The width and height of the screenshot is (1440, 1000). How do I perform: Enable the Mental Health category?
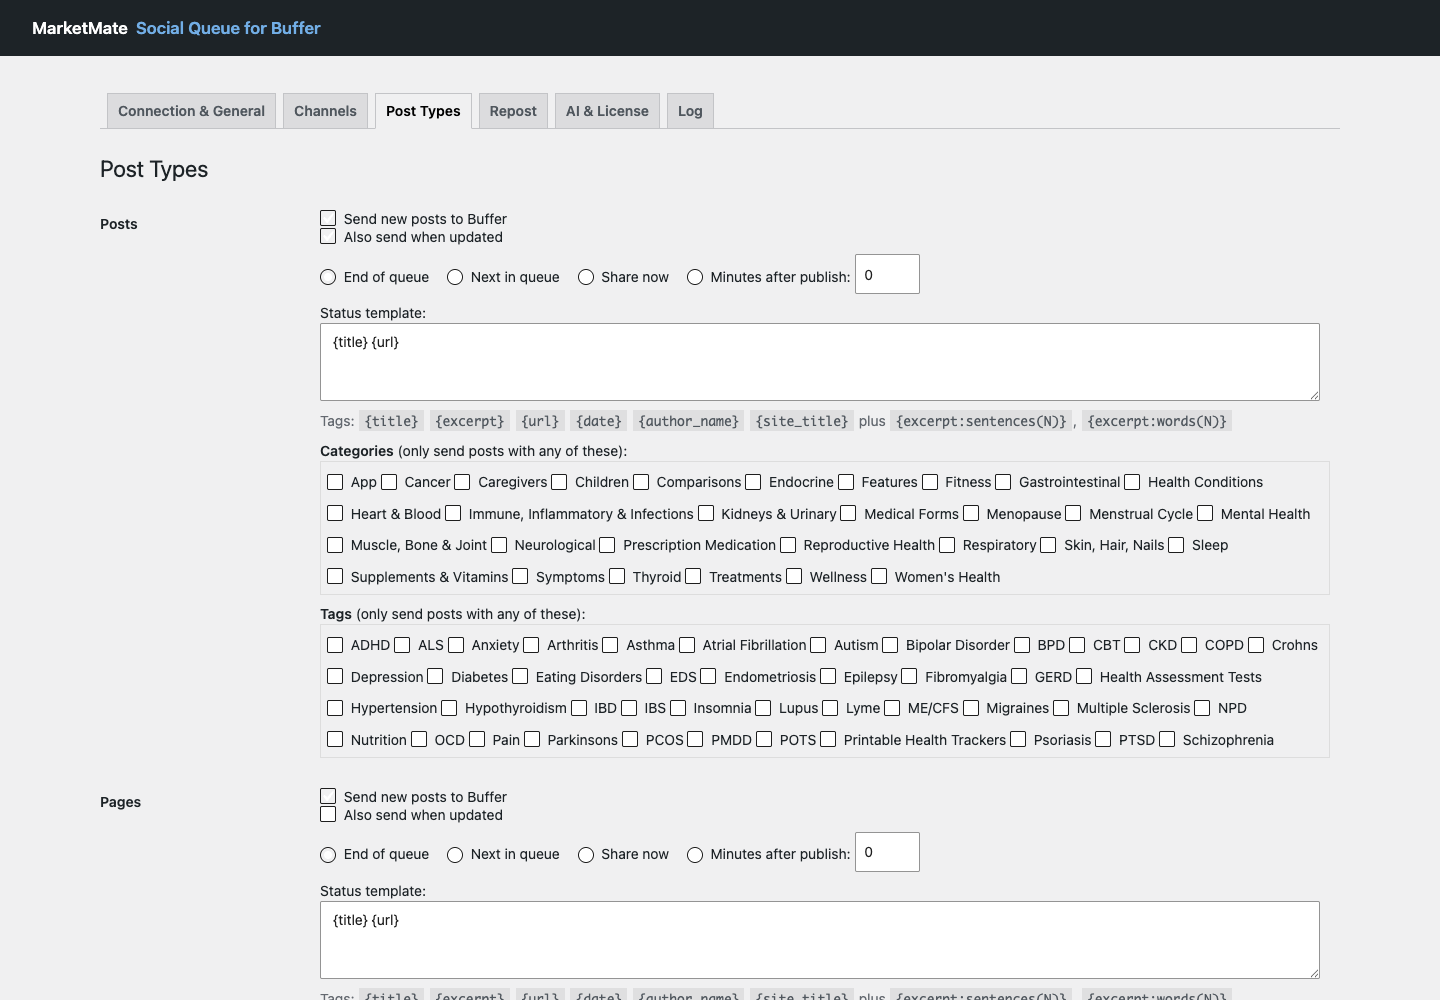tap(1205, 513)
